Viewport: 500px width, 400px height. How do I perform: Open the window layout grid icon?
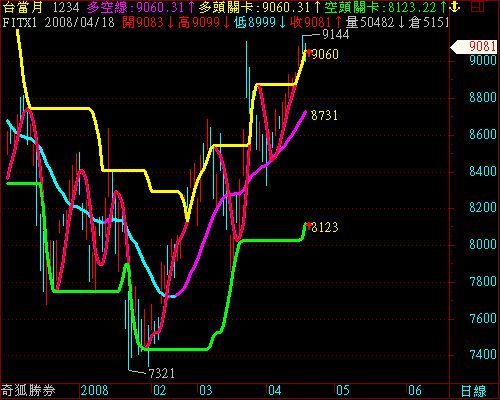pyautogui.click(x=478, y=7)
